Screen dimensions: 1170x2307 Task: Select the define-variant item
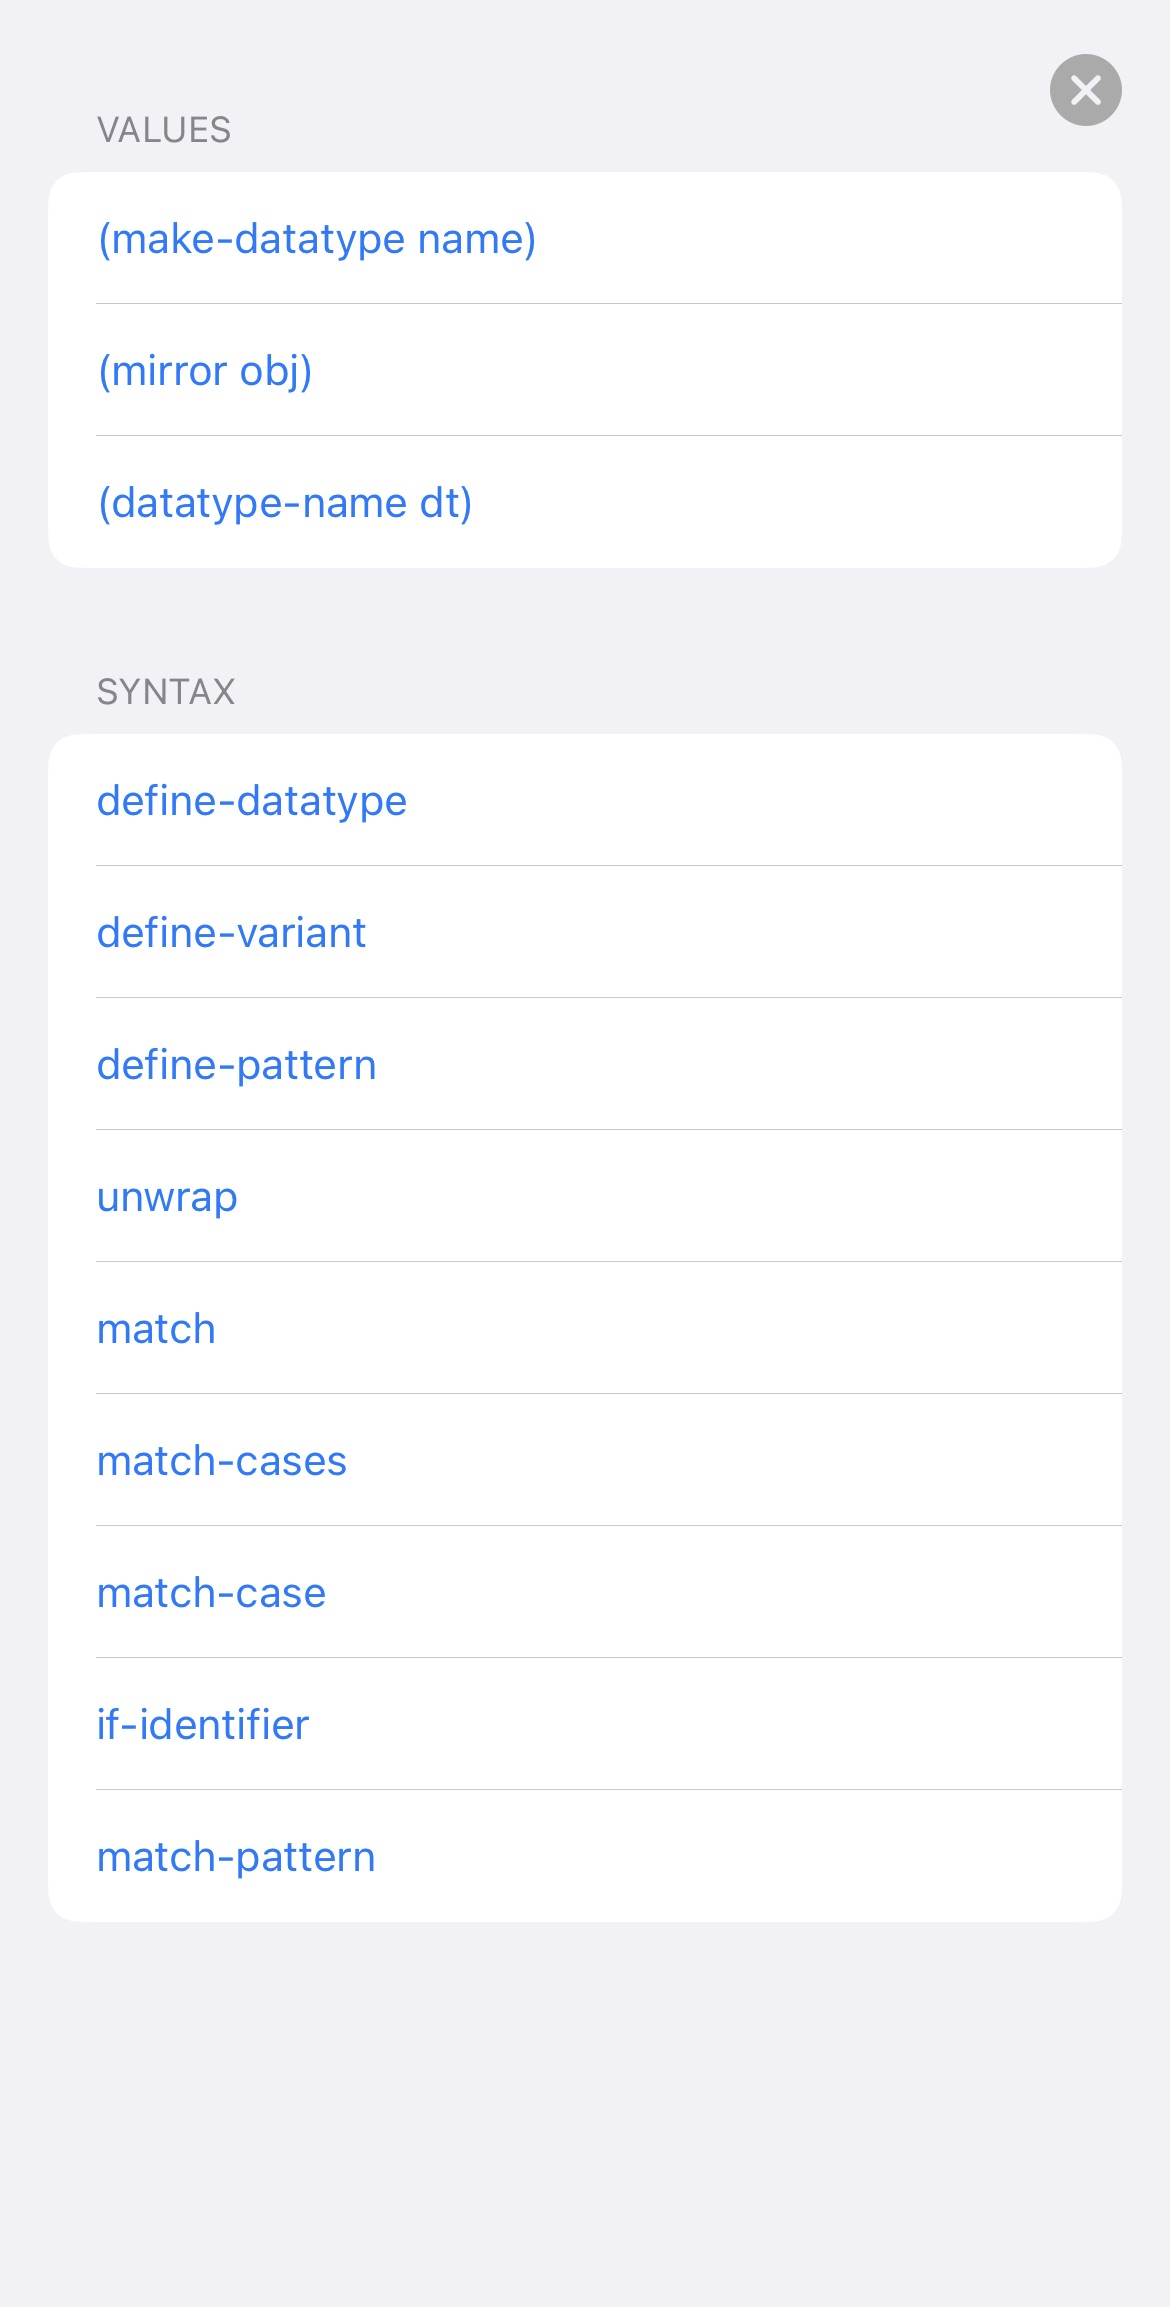coord(585,932)
